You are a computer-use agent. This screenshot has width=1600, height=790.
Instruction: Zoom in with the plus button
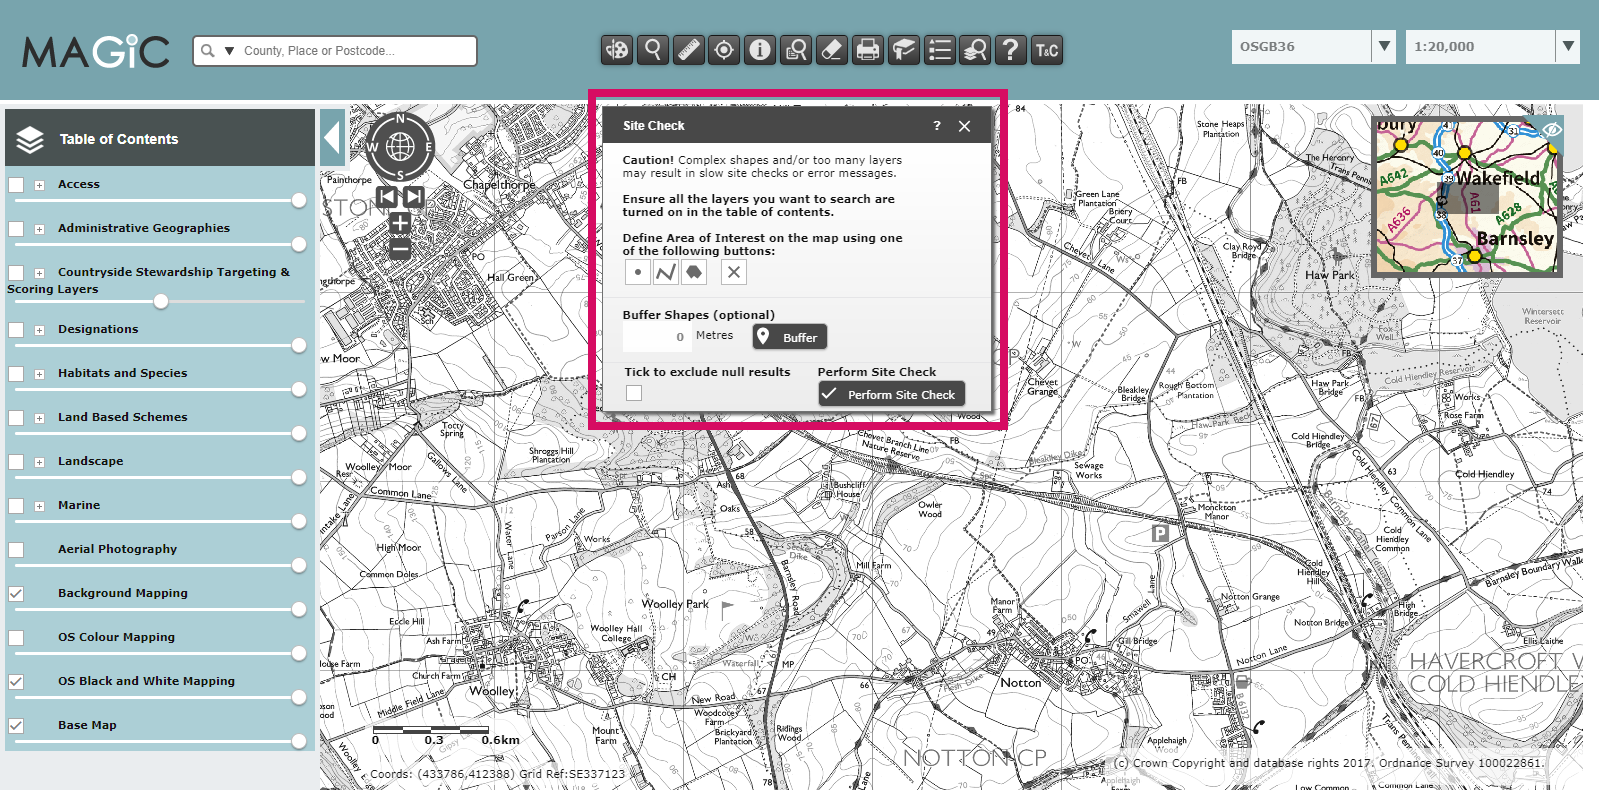(400, 222)
